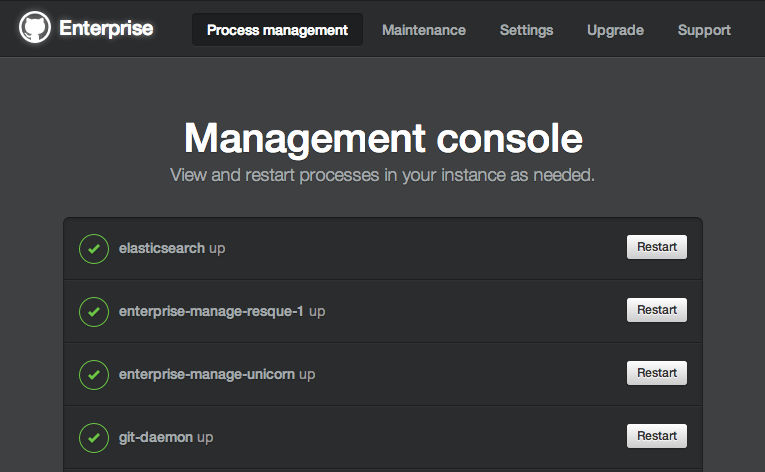This screenshot has height=472, width=765.
Task: Click the Enterprise brand text
Action: point(106,28)
